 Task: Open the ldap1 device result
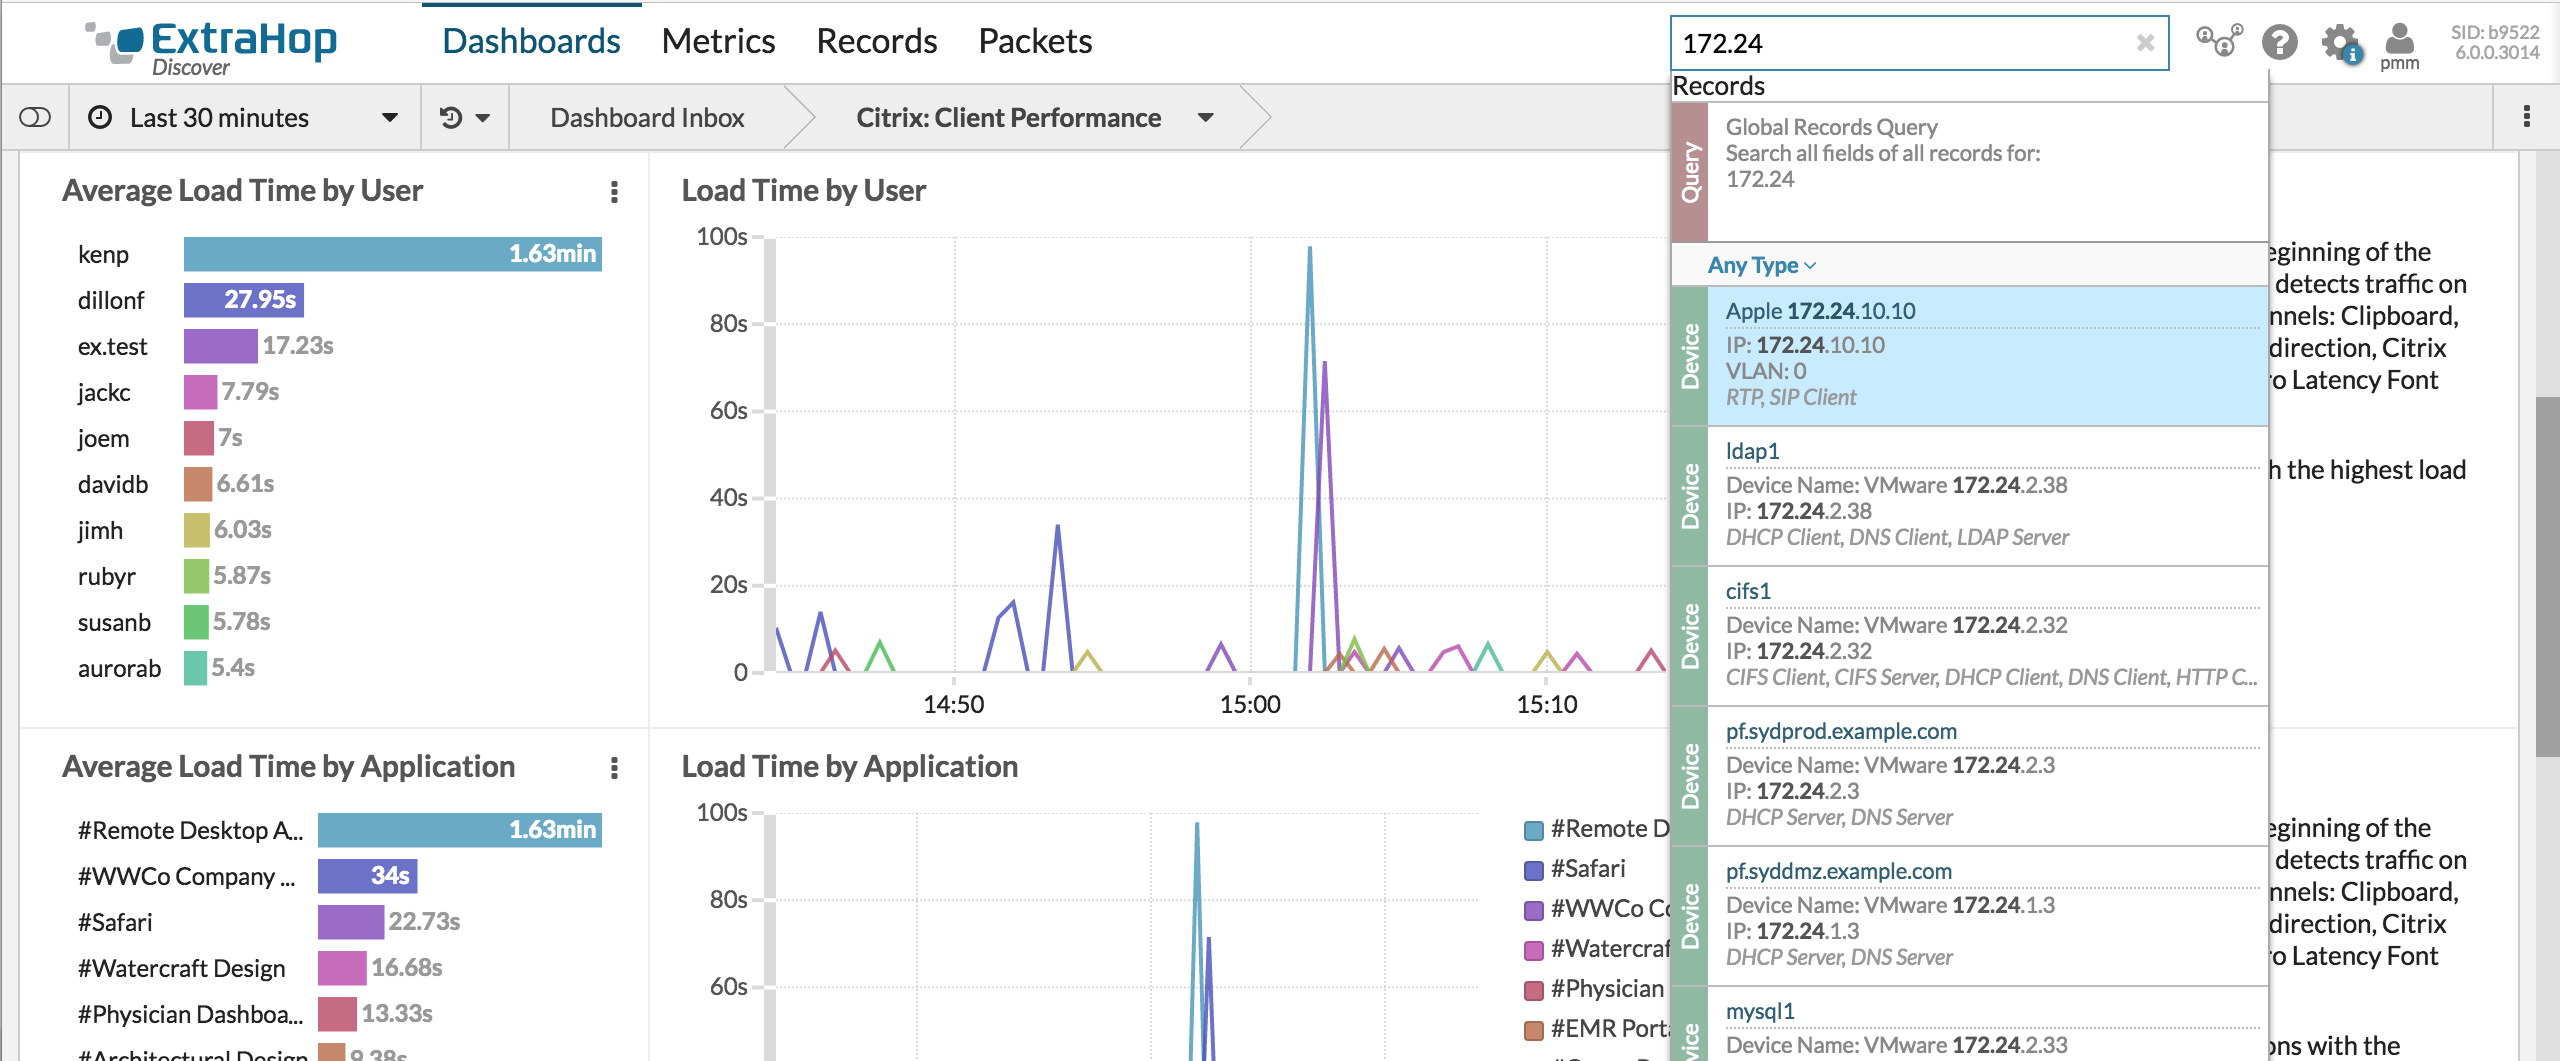1969,496
